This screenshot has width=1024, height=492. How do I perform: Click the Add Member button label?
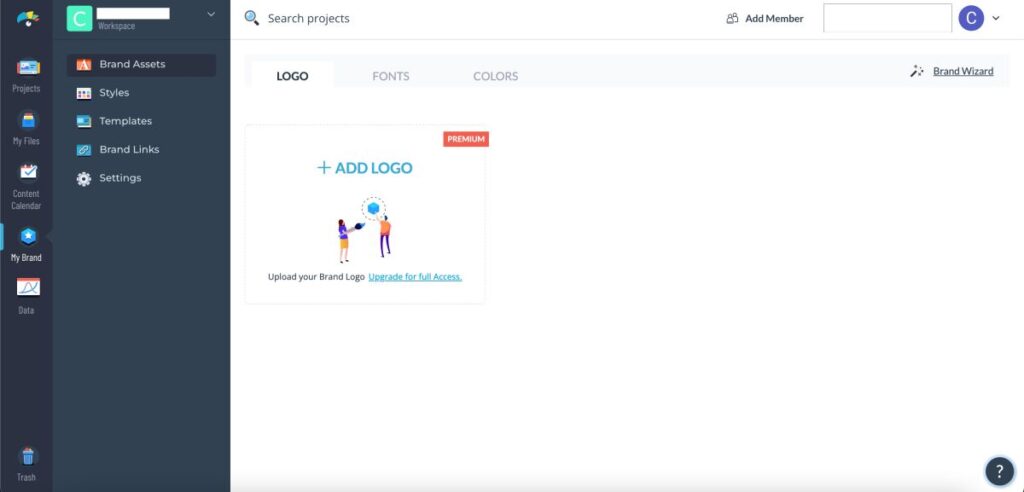pos(774,19)
